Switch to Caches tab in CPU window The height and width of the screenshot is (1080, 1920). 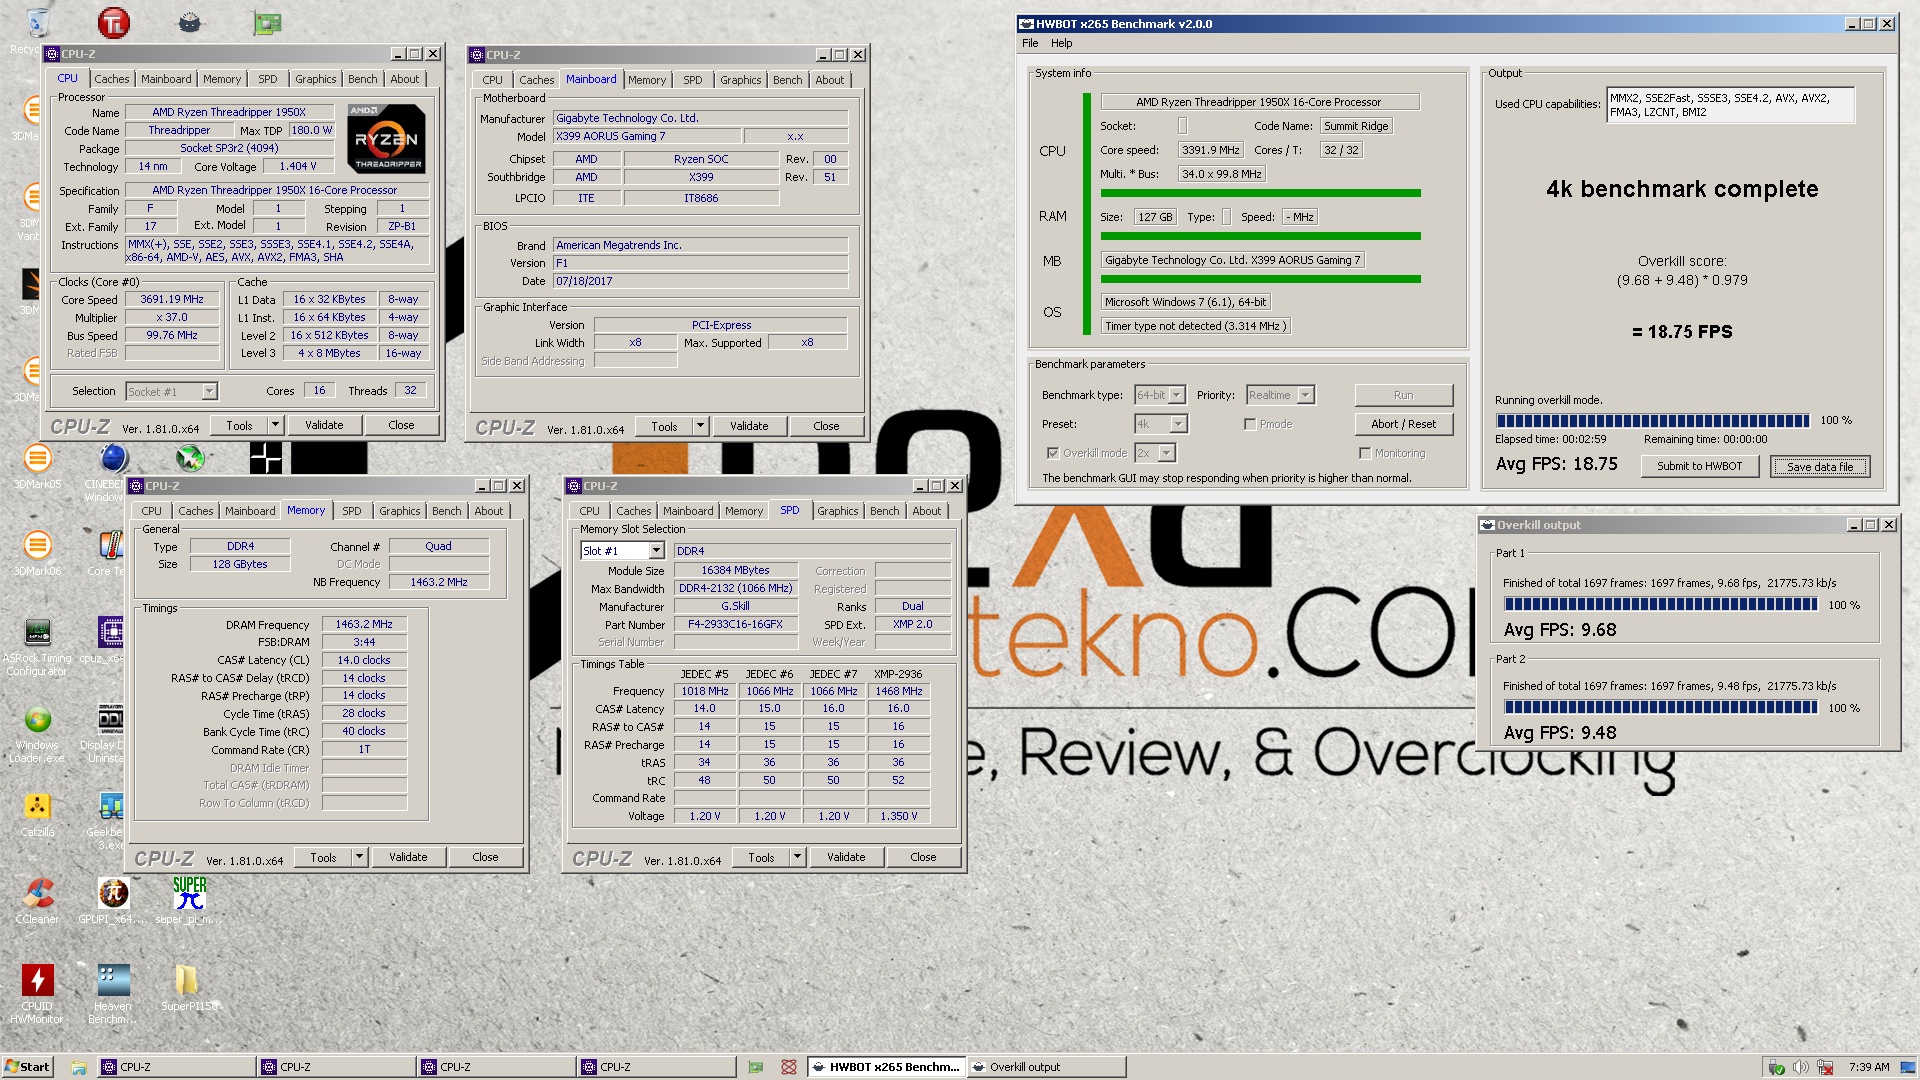click(x=112, y=79)
